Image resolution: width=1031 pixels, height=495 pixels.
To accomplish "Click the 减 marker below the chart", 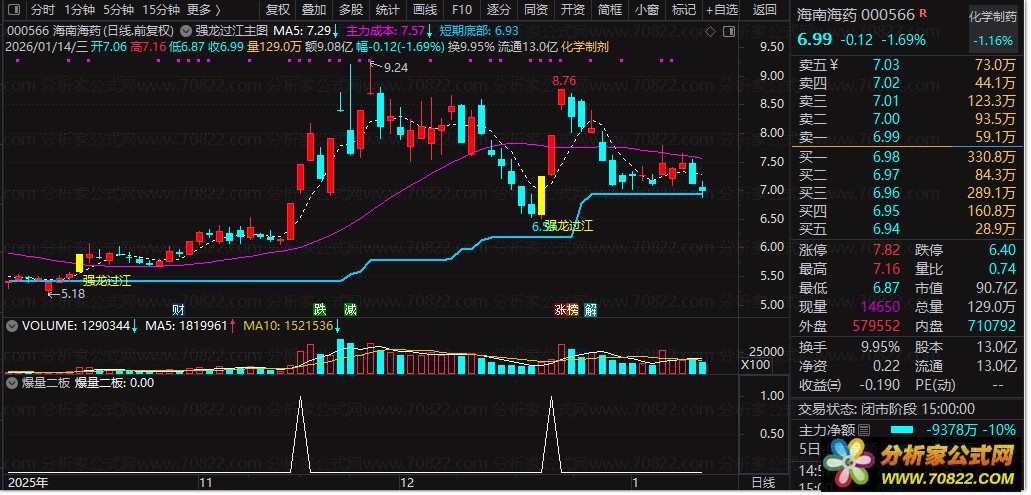I will (349, 309).
